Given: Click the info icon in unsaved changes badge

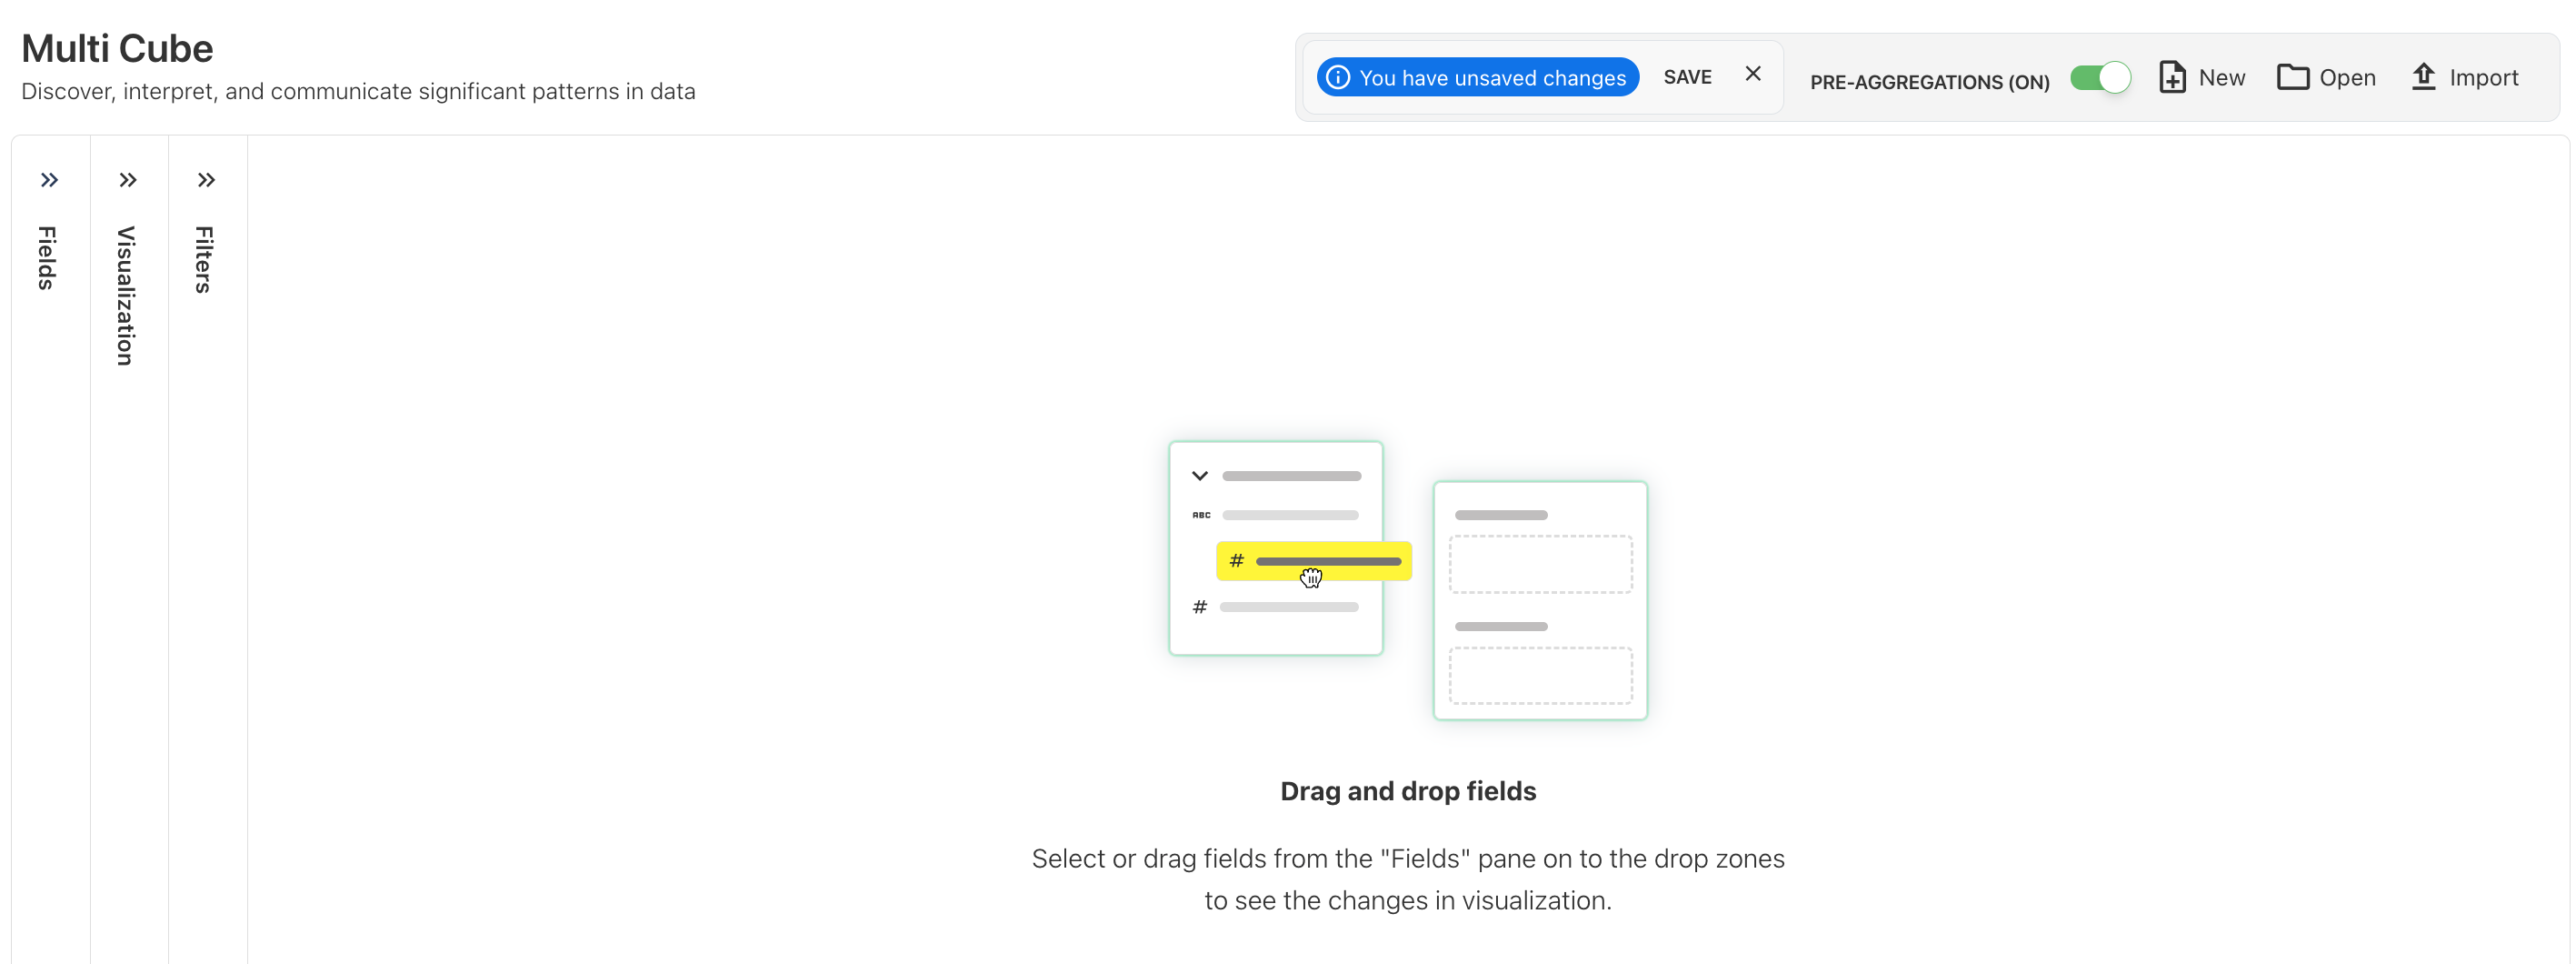Looking at the screenshot, I should click(1338, 77).
